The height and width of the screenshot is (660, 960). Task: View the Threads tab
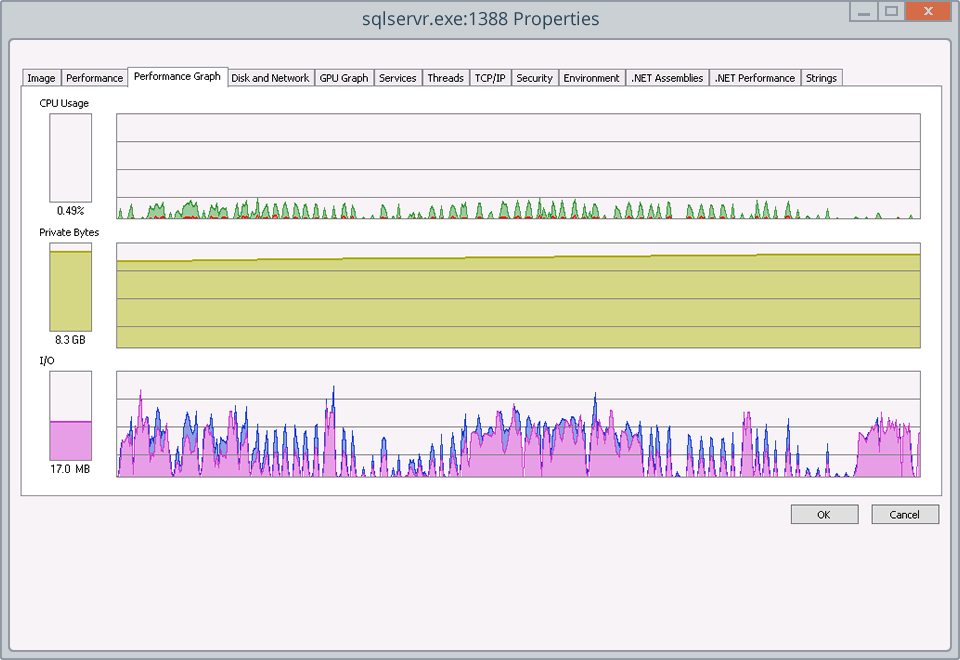445,78
